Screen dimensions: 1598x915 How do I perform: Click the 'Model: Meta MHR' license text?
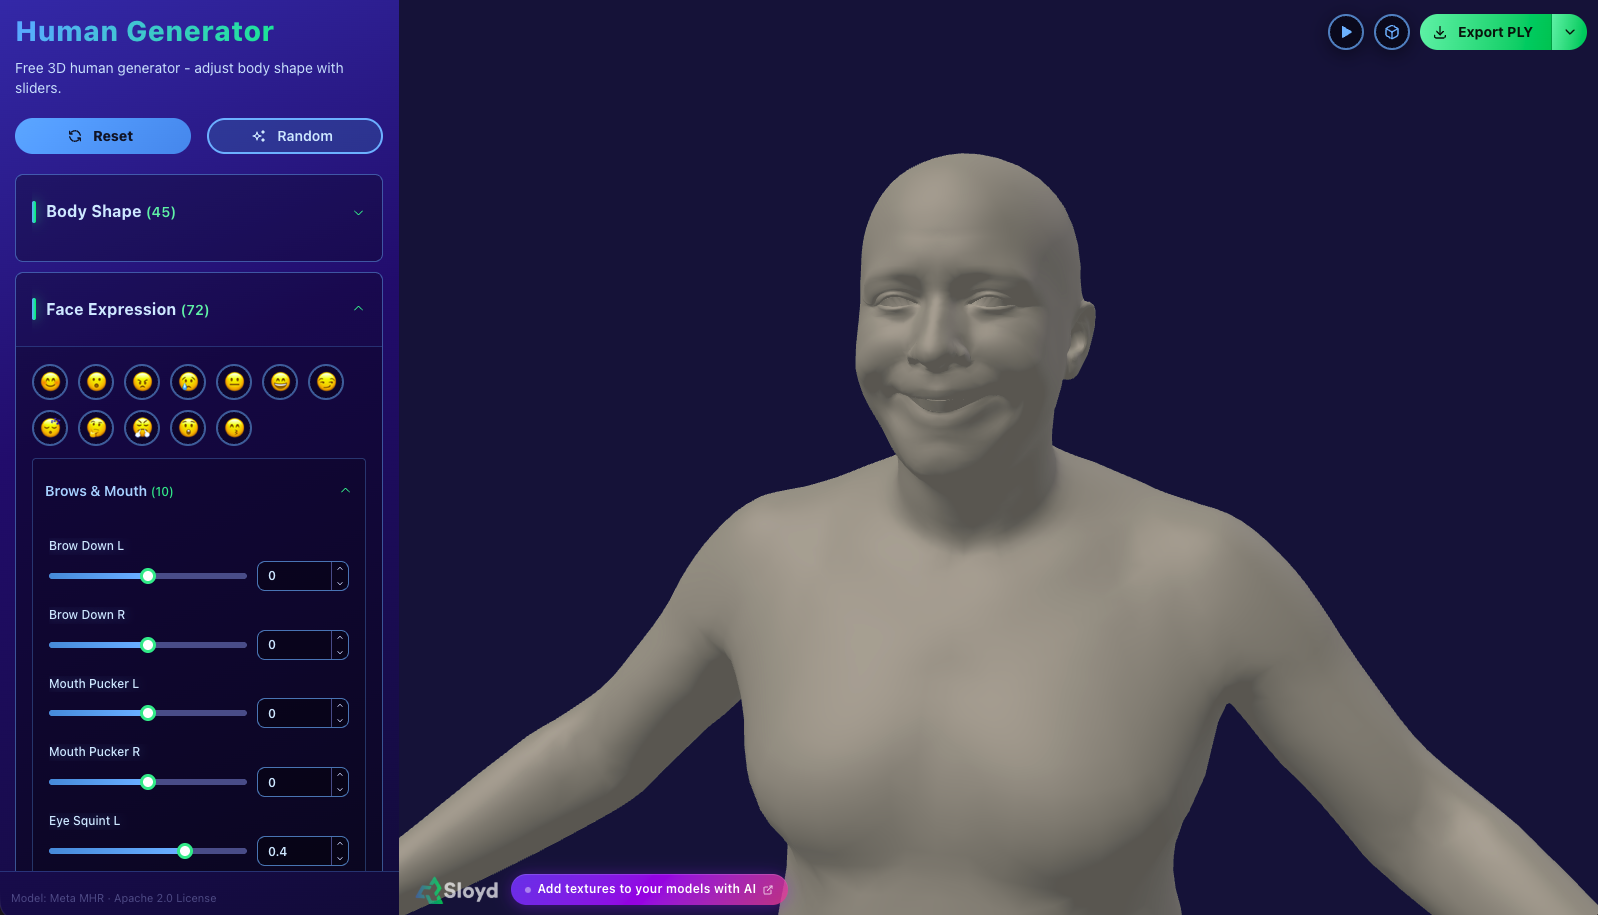(x=114, y=898)
